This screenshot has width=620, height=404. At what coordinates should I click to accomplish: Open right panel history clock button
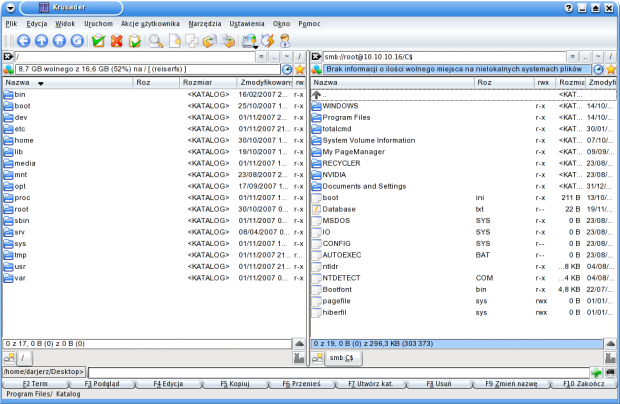coord(597,69)
